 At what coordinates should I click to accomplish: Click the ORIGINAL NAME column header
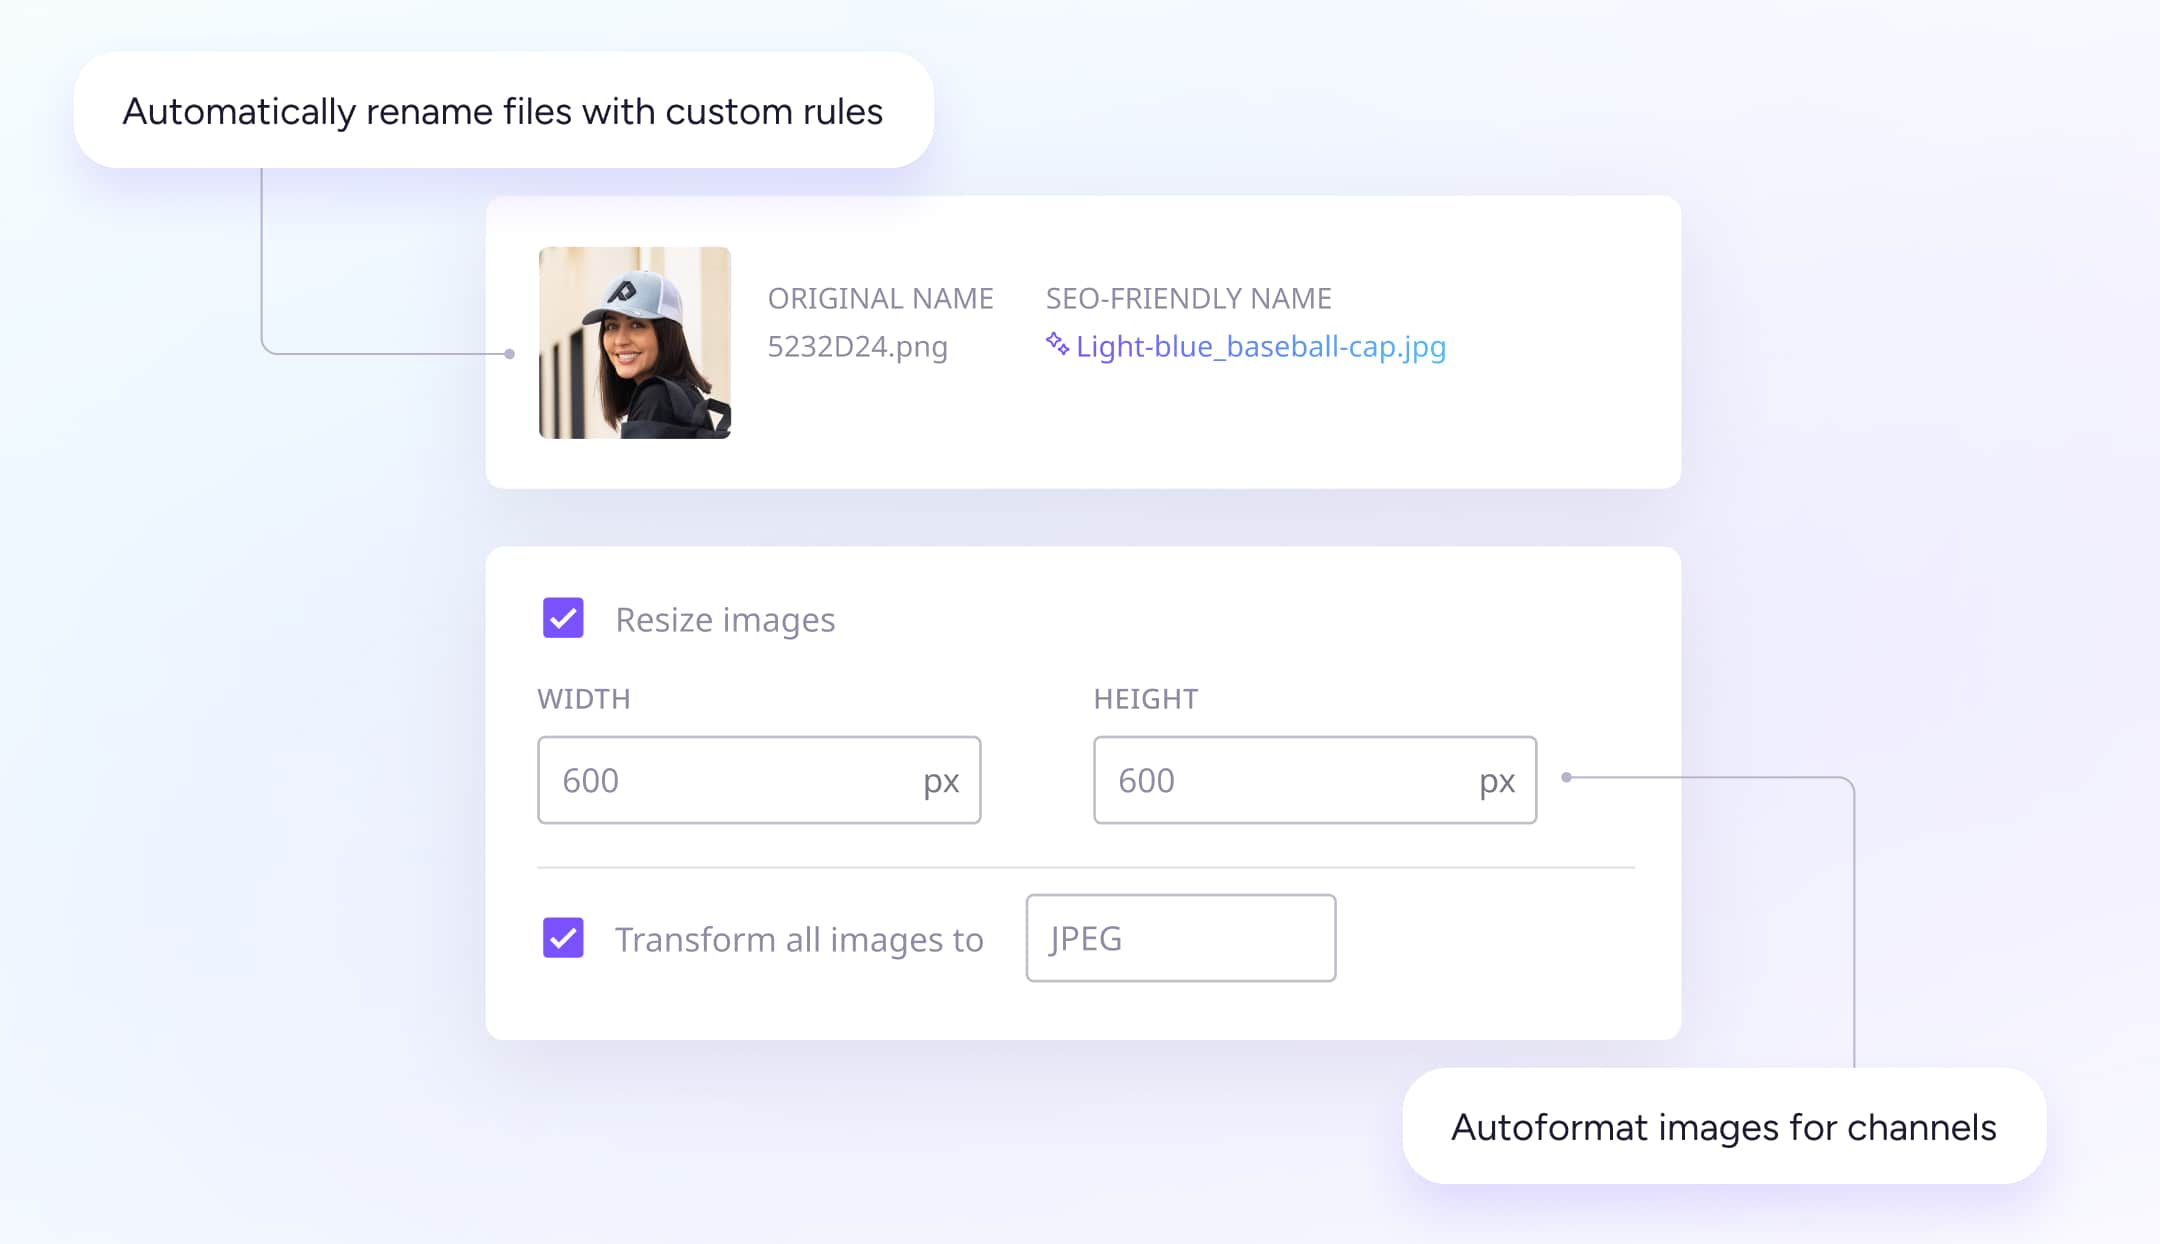pos(880,298)
